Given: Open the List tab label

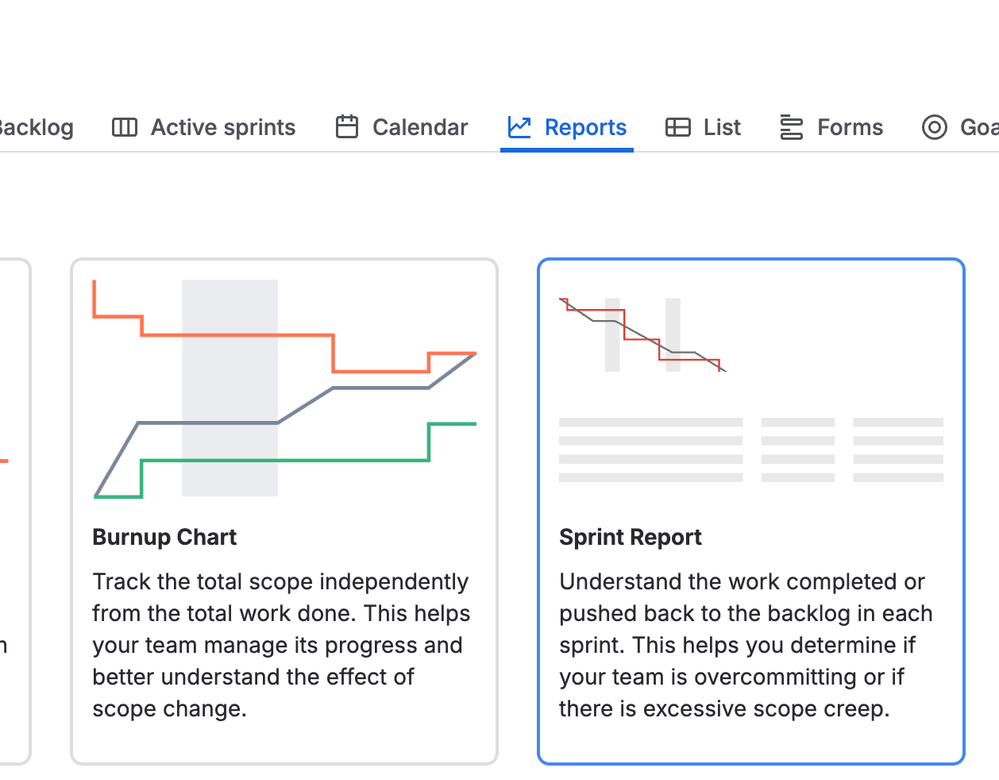Looking at the screenshot, I should [x=722, y=128].
